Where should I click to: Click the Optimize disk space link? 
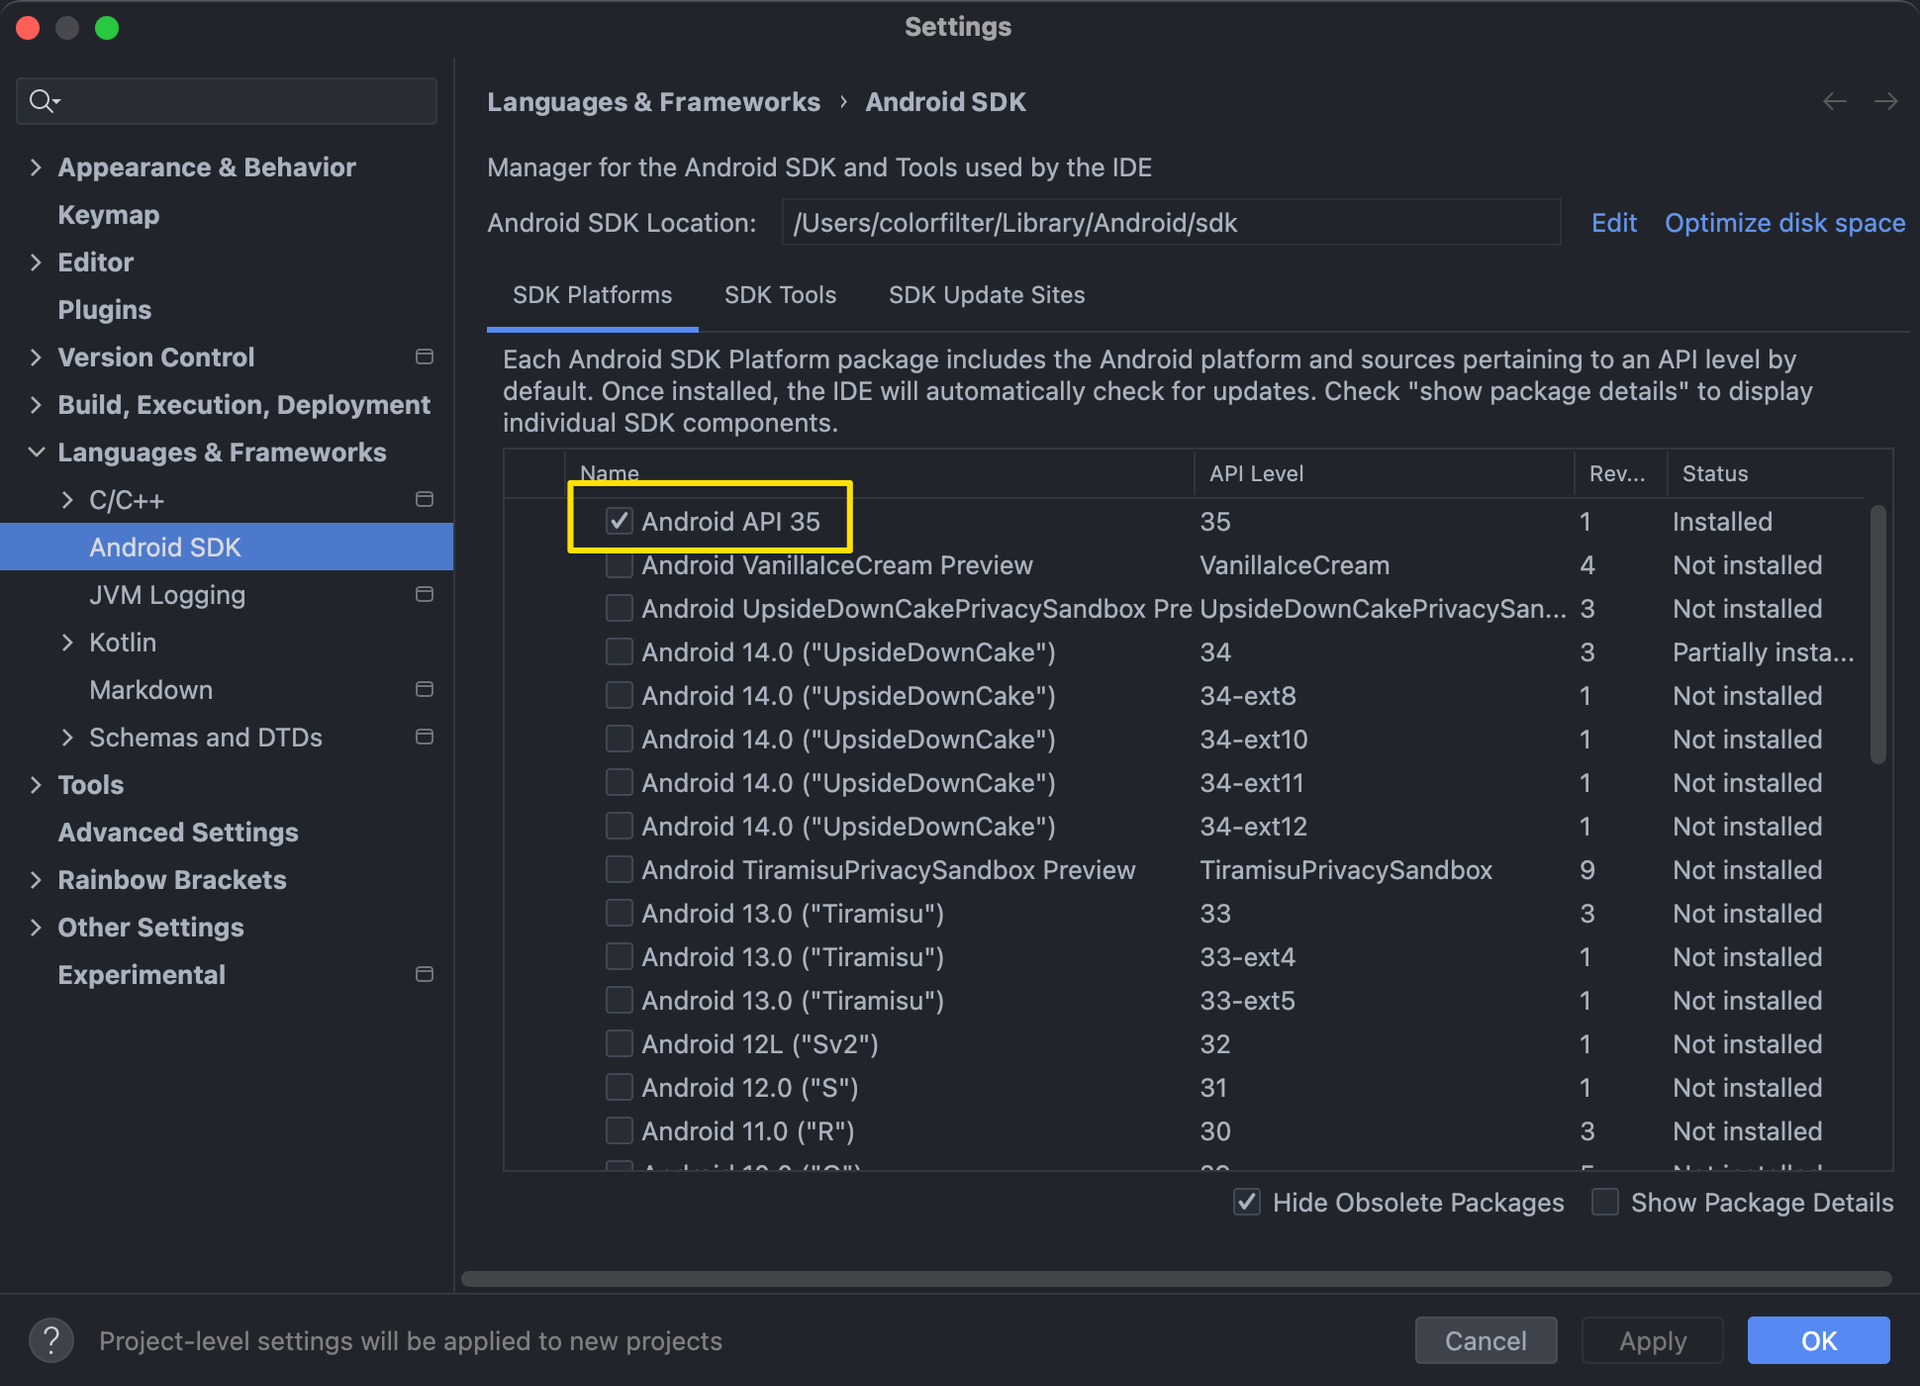1784,223
